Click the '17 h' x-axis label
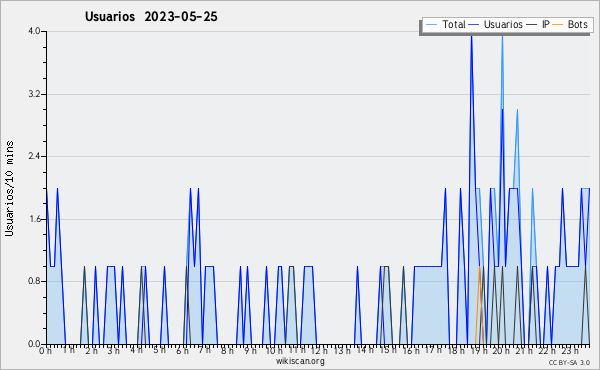The width and height of the screenshot is (600, 370). (x=433, y=350)
